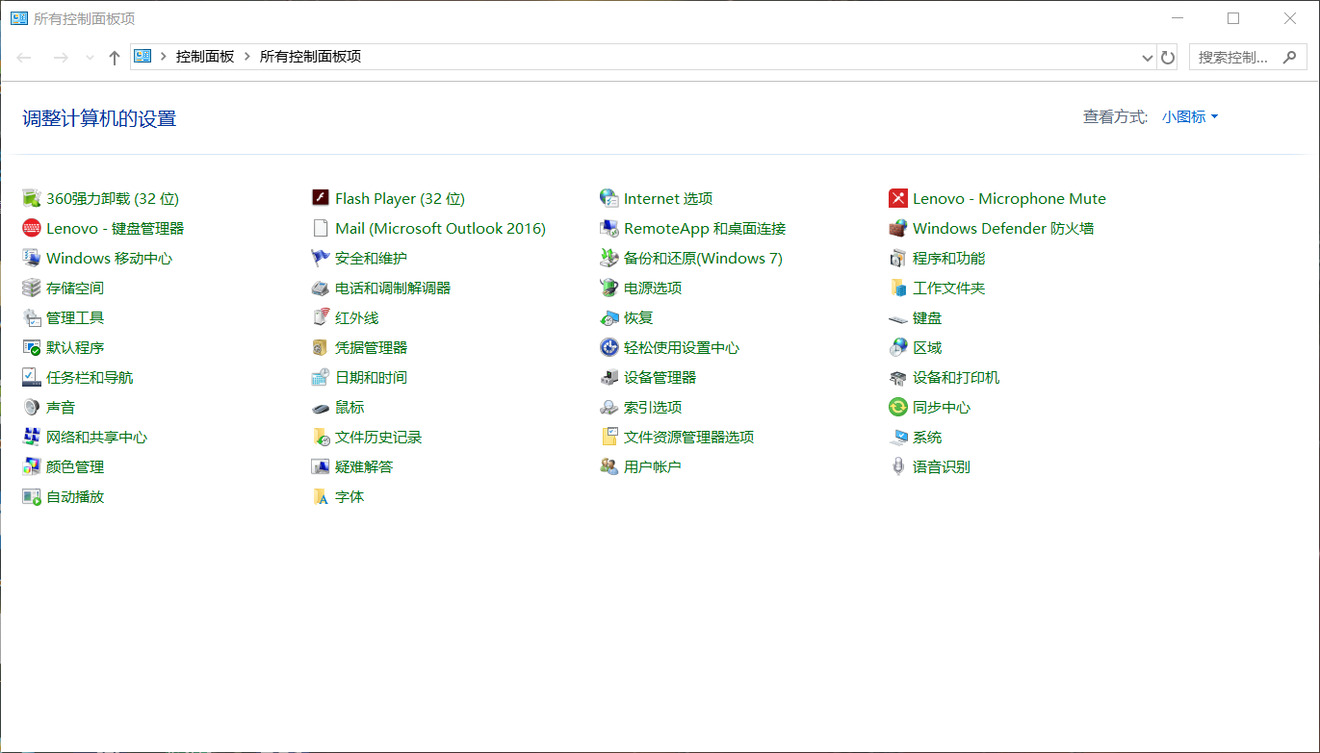The width and height of the screenshot is (1320, 753).
Task: Click the Flash Player (32 位) icon
Action: (320, 198)
